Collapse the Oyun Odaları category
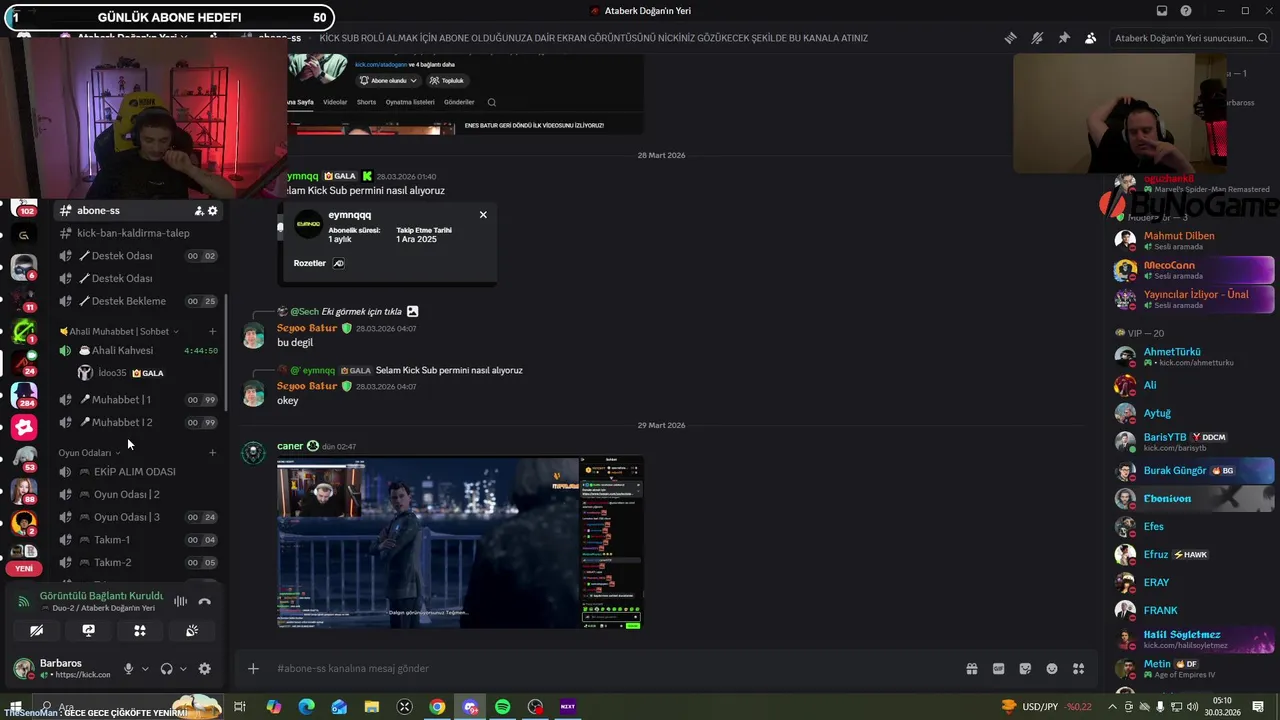 pyautogui.click(x=90, y=453)
